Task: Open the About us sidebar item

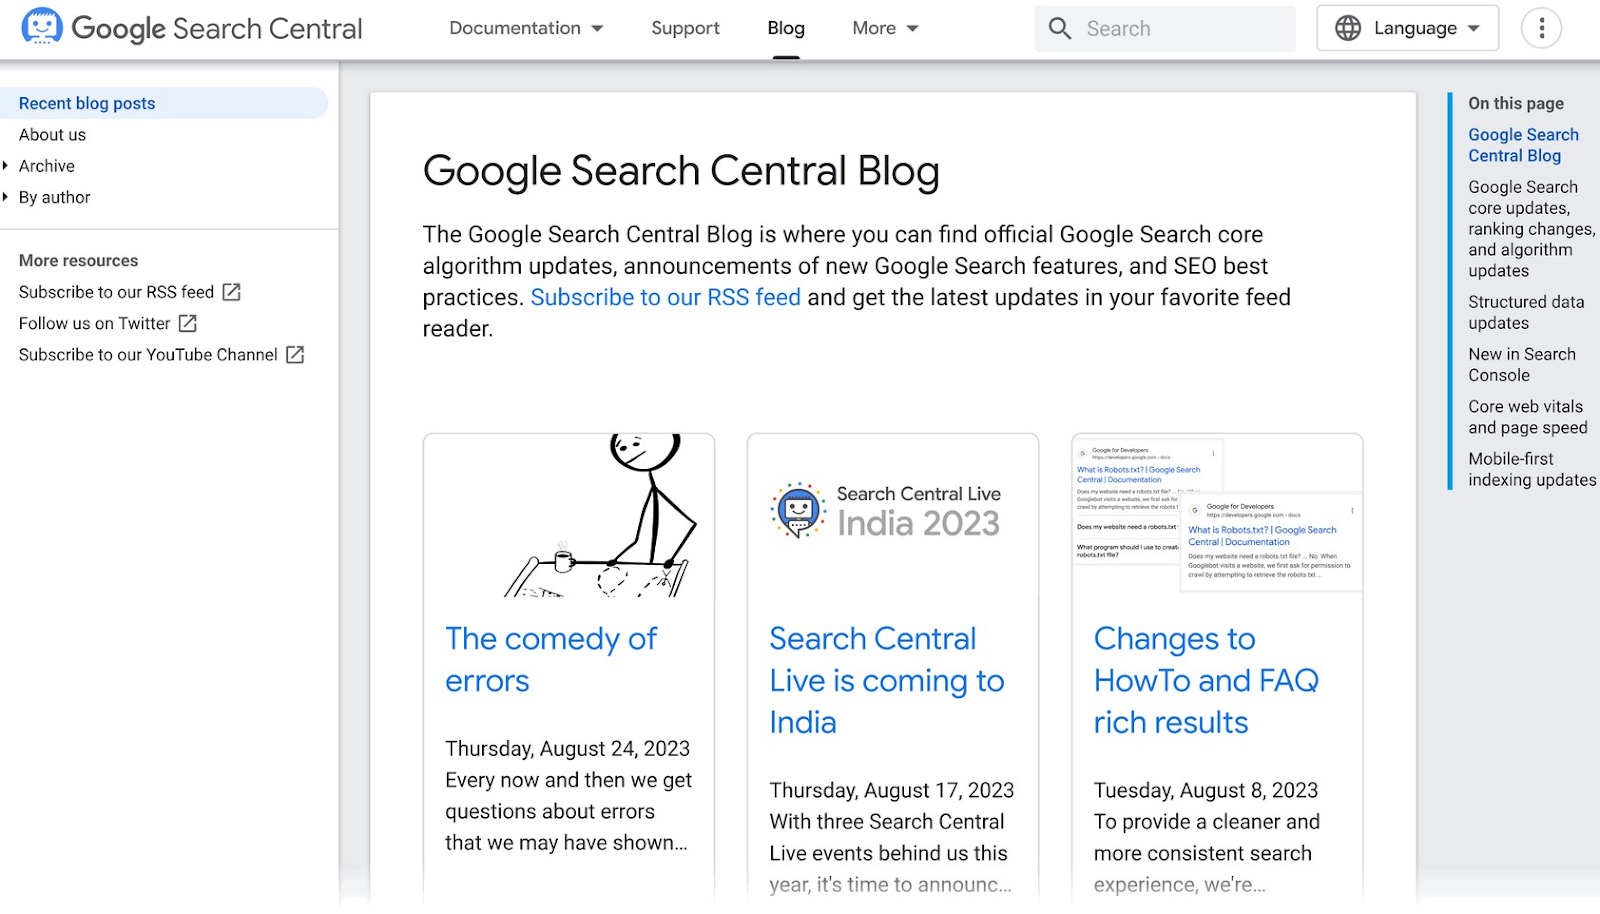Action: click(52, 135)
